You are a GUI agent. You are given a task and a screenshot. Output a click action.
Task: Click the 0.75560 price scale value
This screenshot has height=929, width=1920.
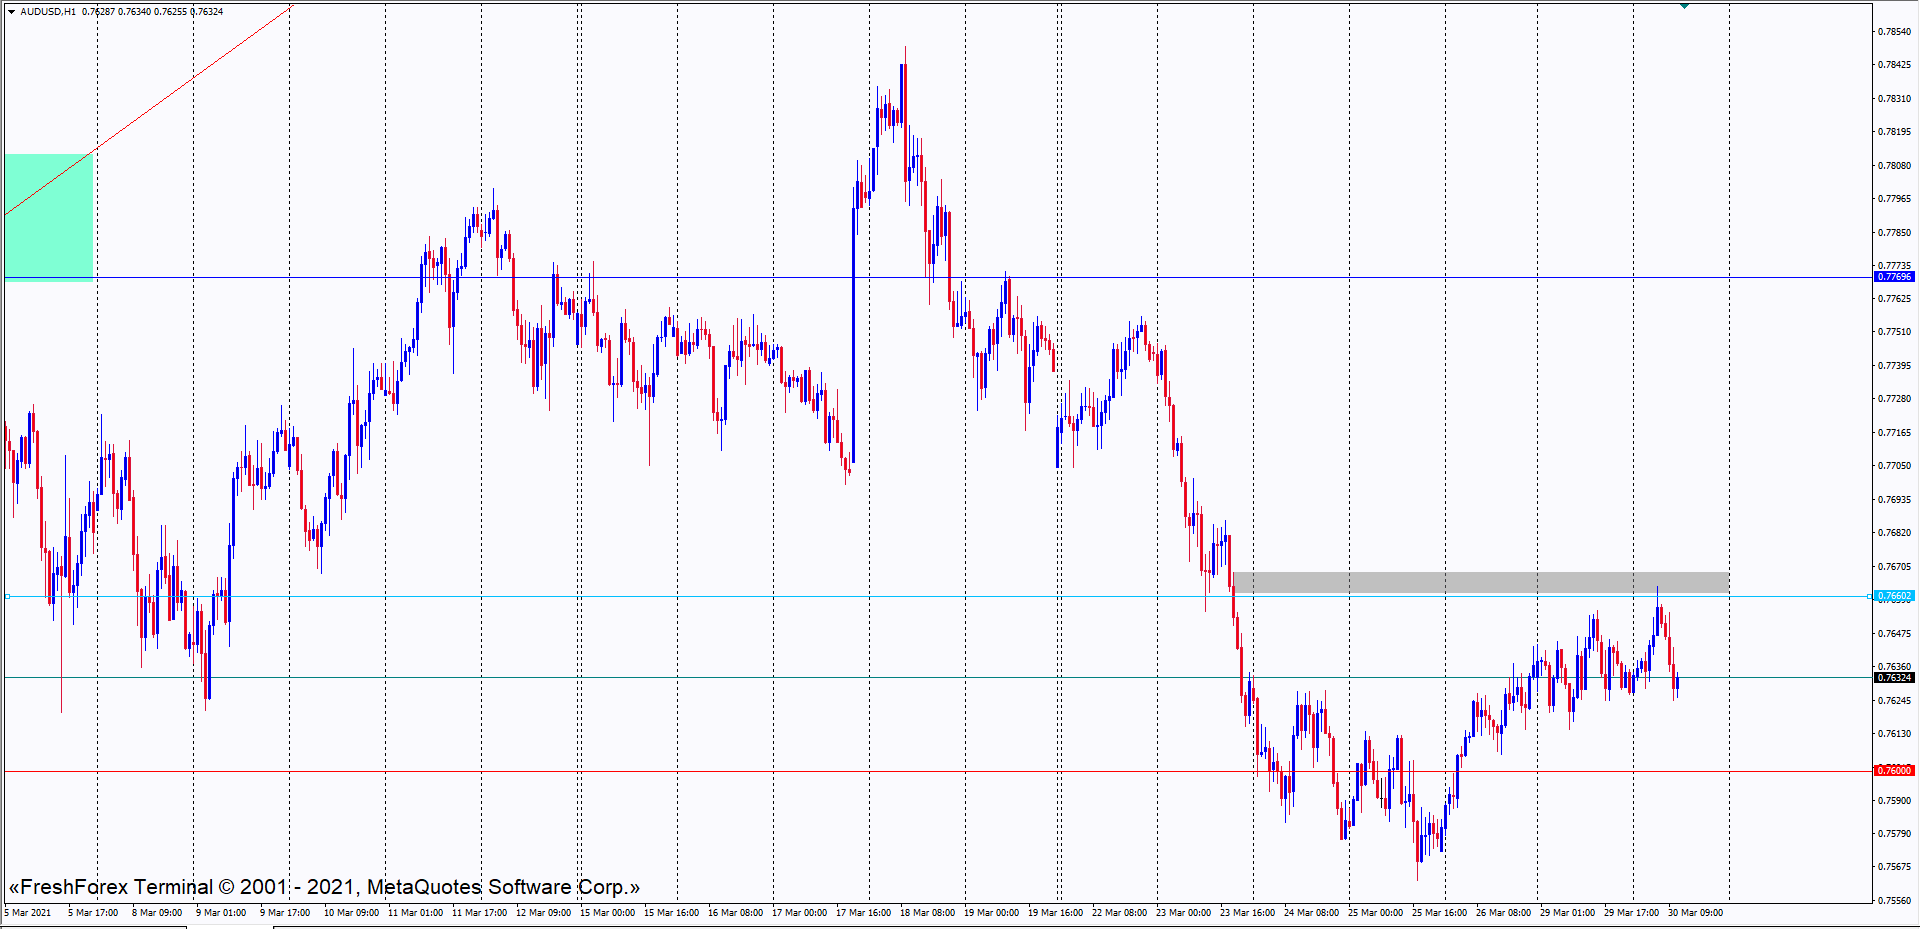pos(1893,900)
